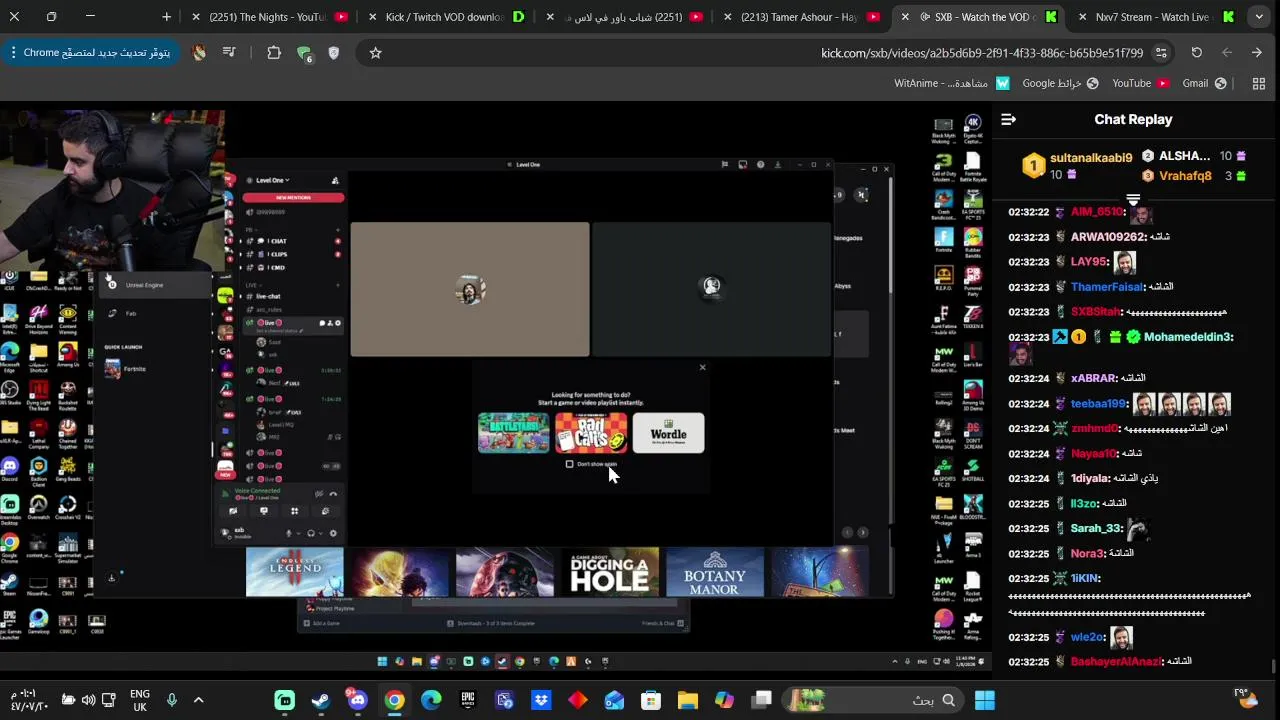This screenshot has height=720, width=1280.
Task: Open Discord inbox icon in title bar
Action: click(x=742, y=165)
